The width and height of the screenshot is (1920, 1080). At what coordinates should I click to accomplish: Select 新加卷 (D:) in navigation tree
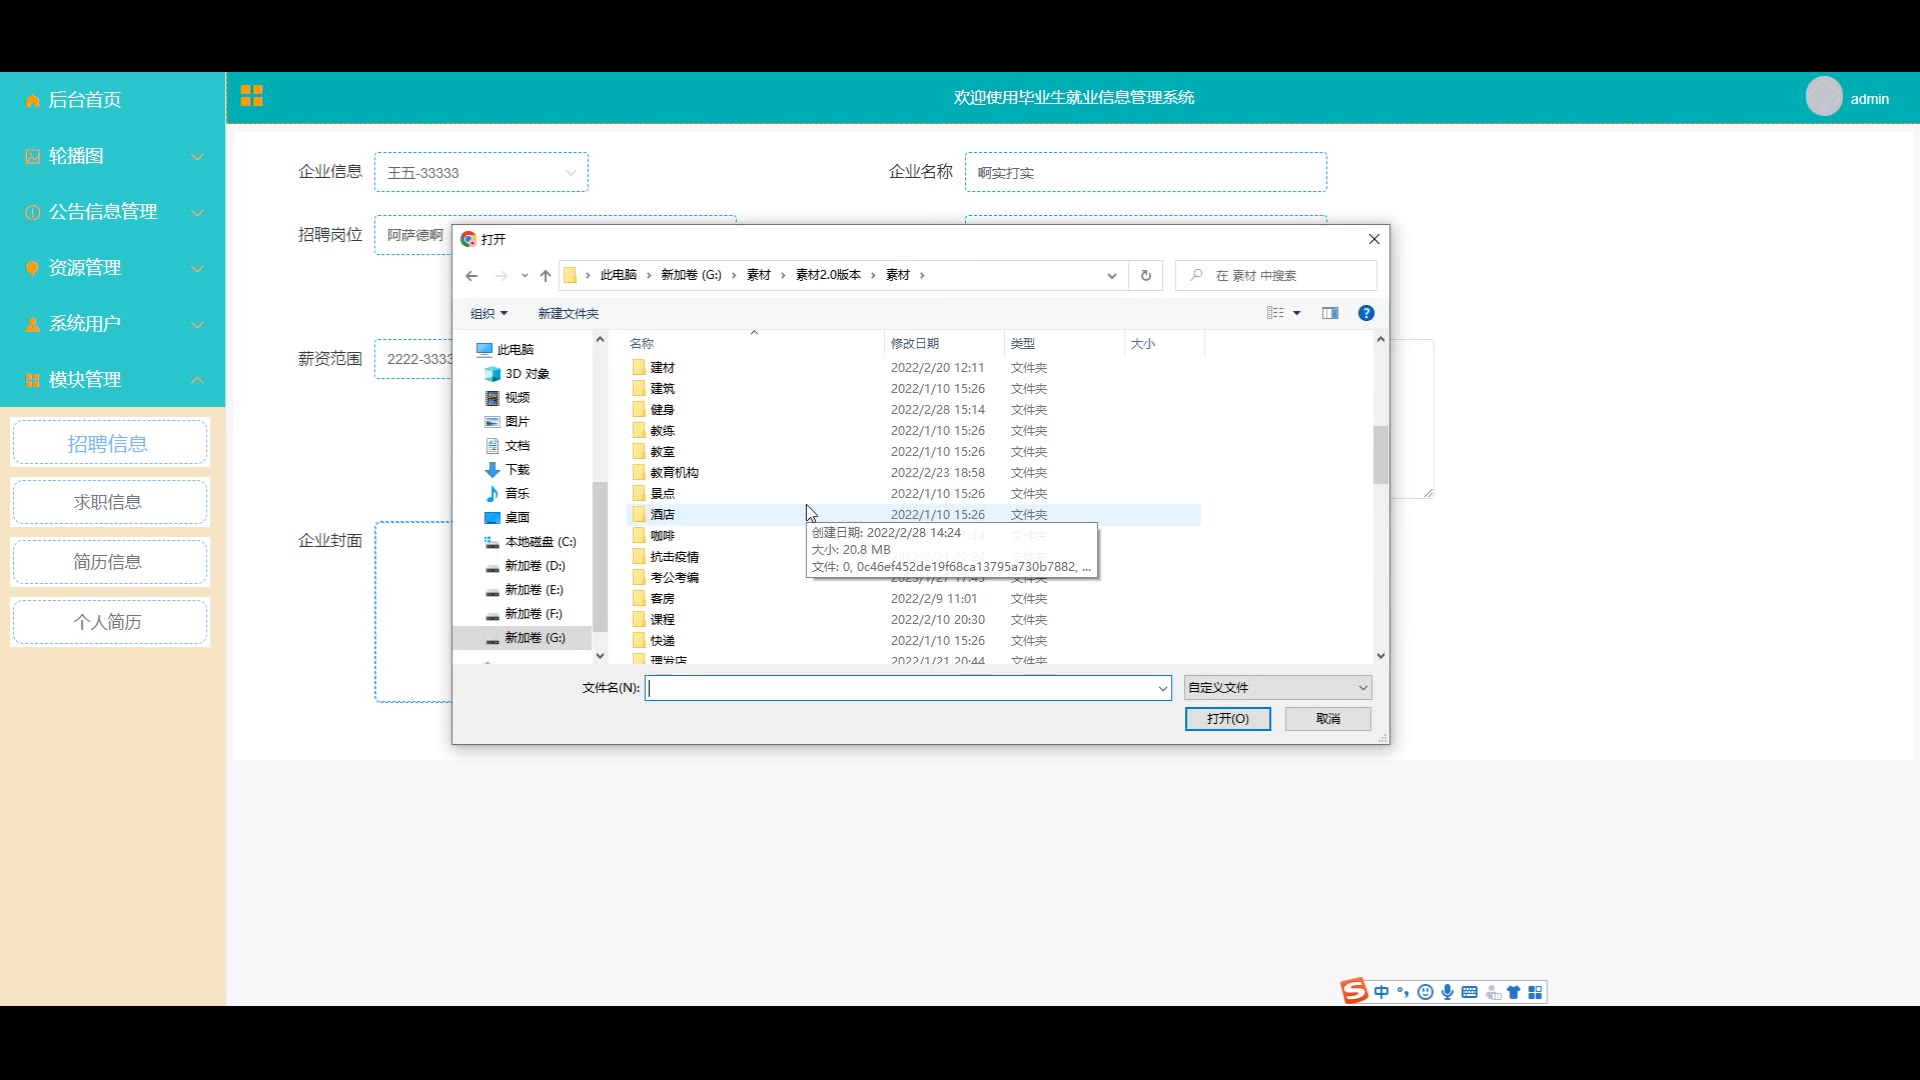[x=534, y=566]
